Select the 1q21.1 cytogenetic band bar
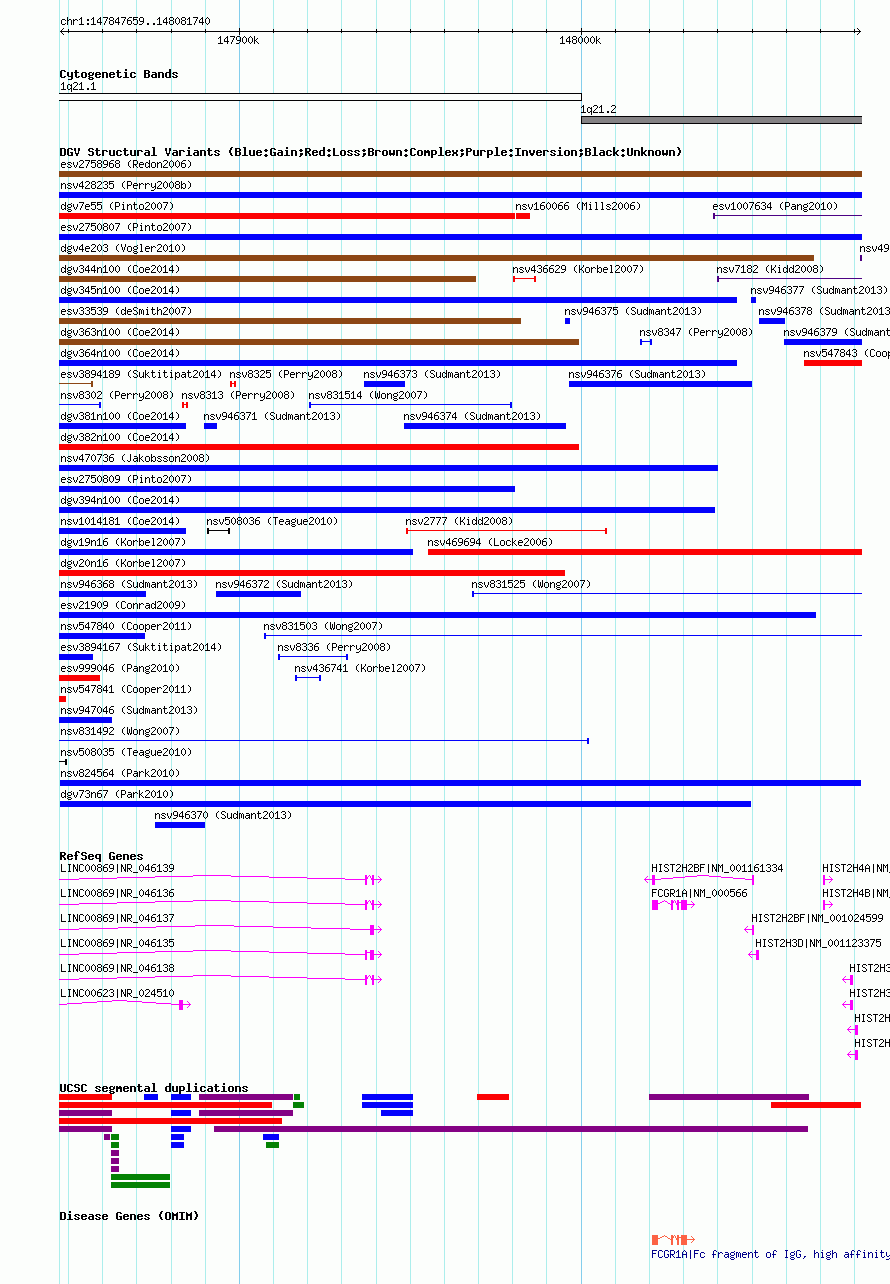Viewport: 890px width, 1284px height. pyautogui.click(x=320, y=97)
